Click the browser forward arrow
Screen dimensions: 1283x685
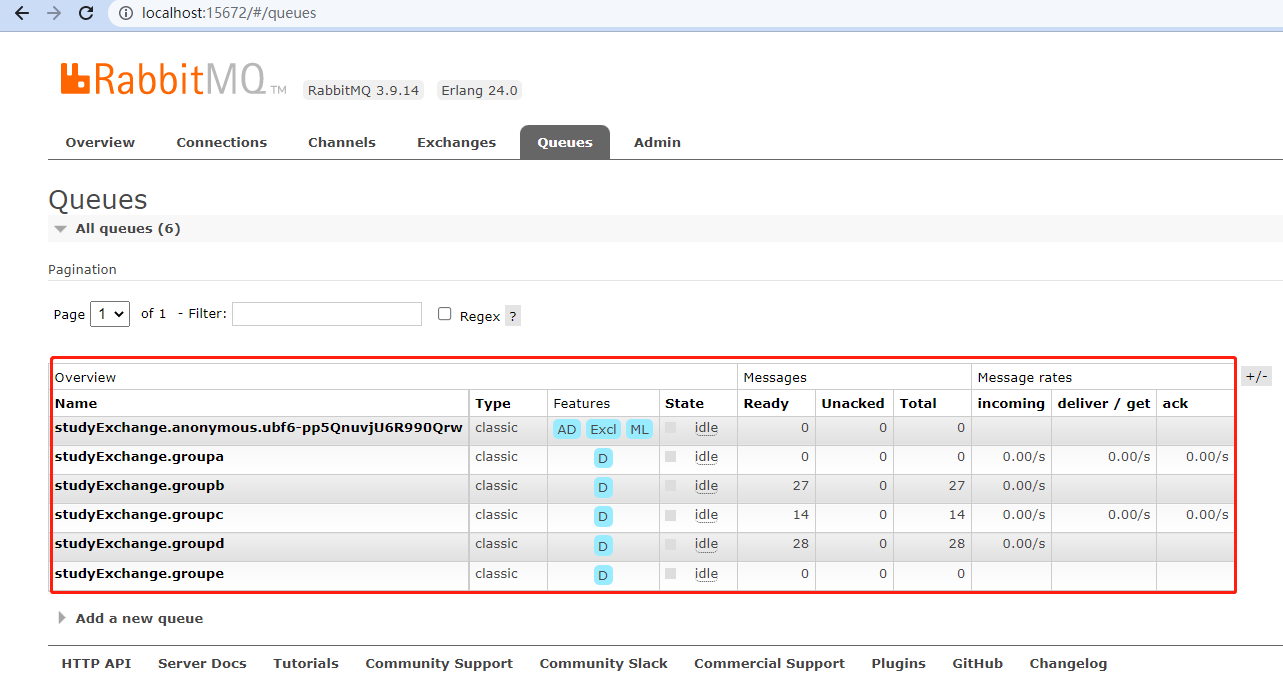[54, 13]
